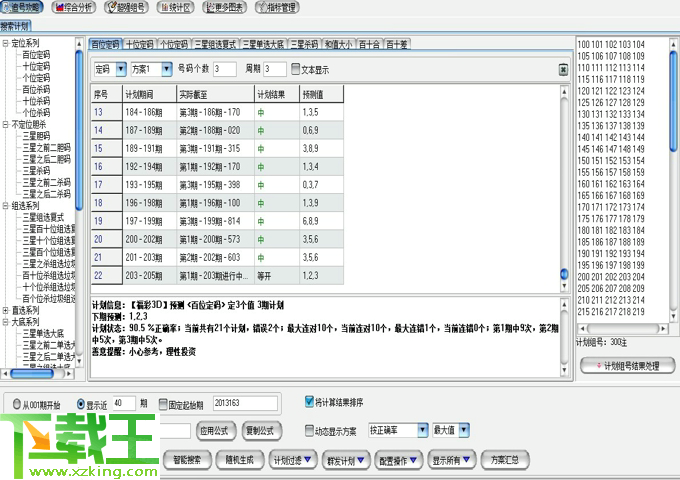Click the 更多图表 toolbar icon

pyautogui.click(x=223, y=8)
